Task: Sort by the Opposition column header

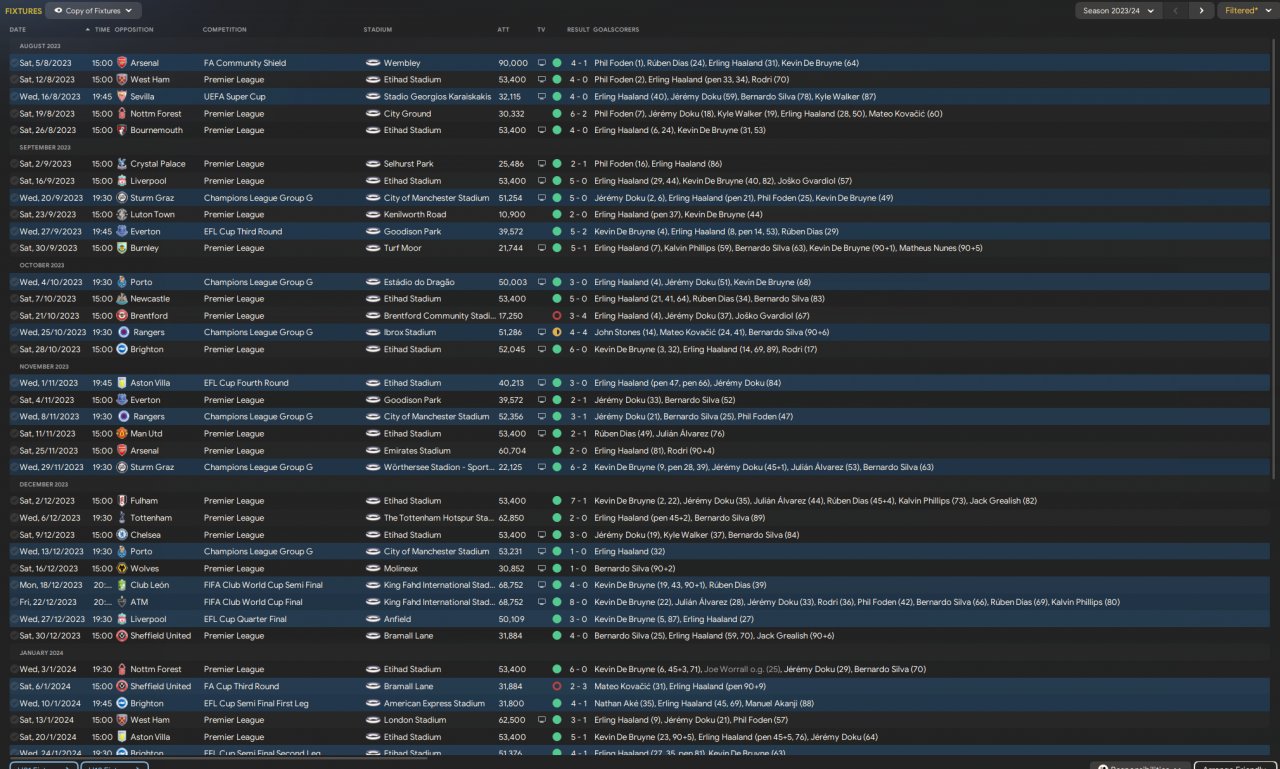Action: (134, 30)
